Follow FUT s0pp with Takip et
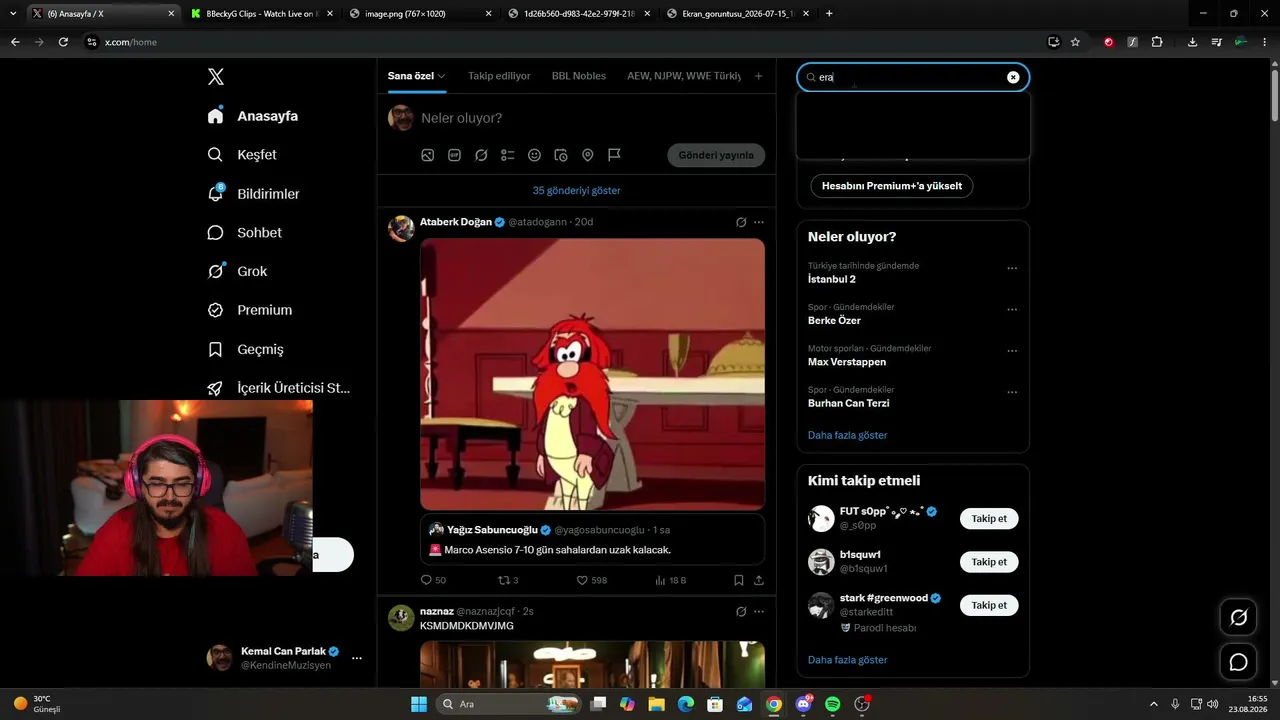Screen dimensions: 1280x720 989,518
